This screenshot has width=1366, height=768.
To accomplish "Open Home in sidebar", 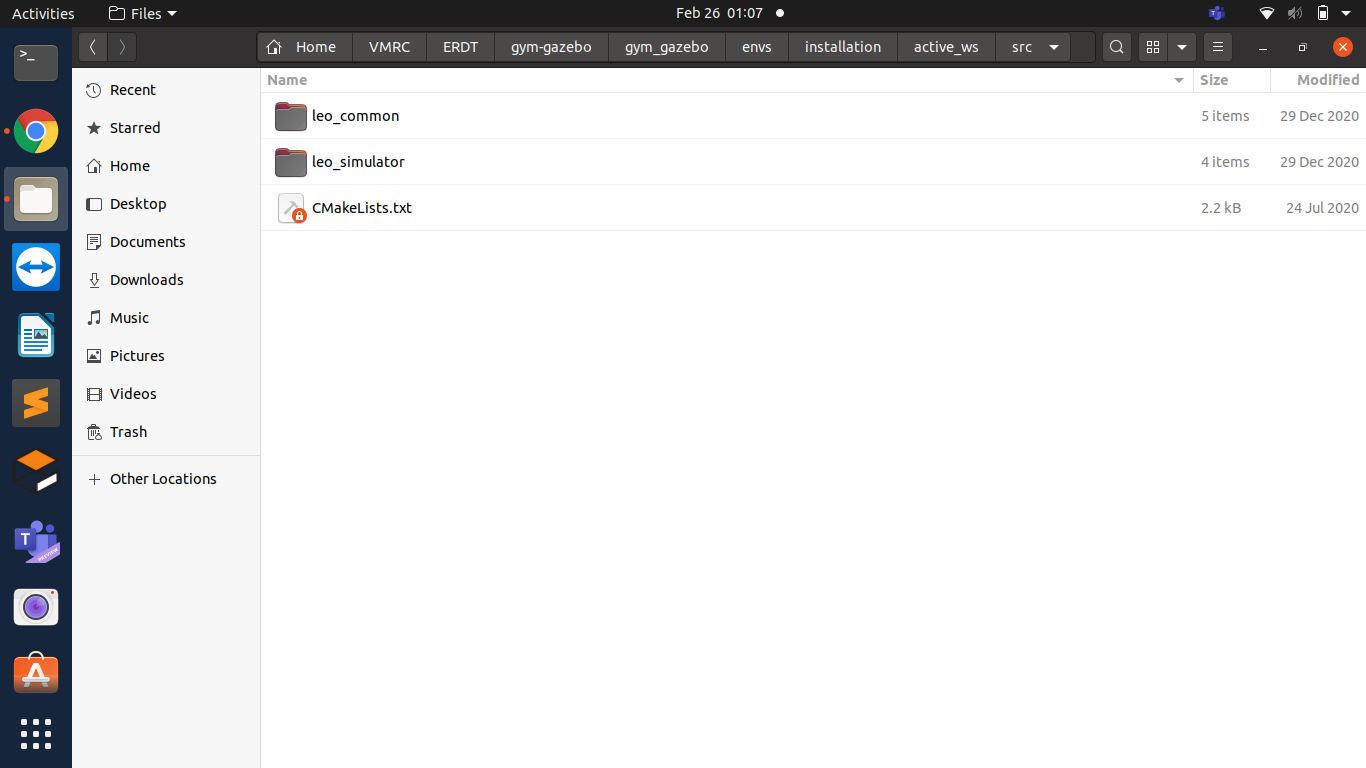I will [166, 166].
